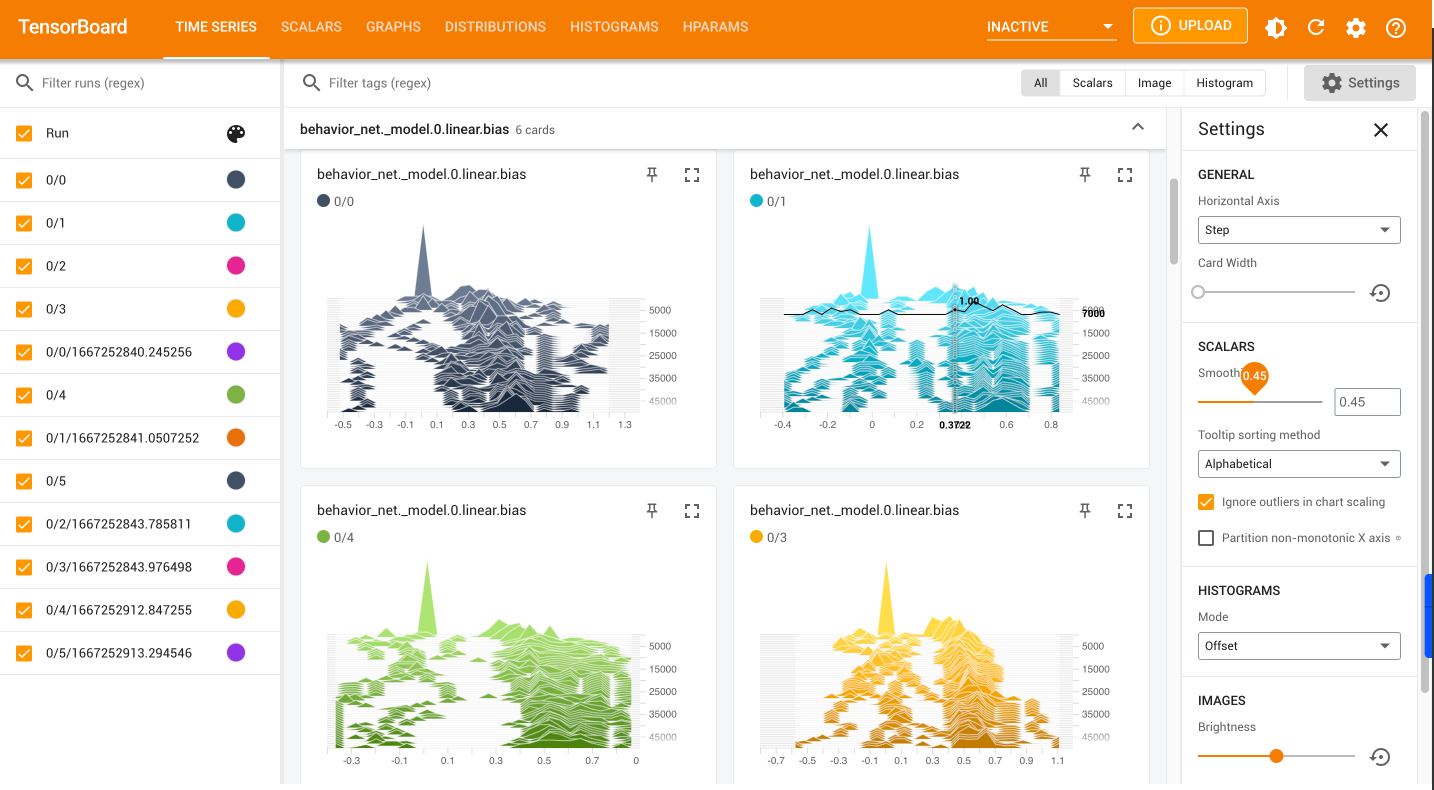Pin the 0/0 histogram card
1434x790 pixels.
point(652,175)
